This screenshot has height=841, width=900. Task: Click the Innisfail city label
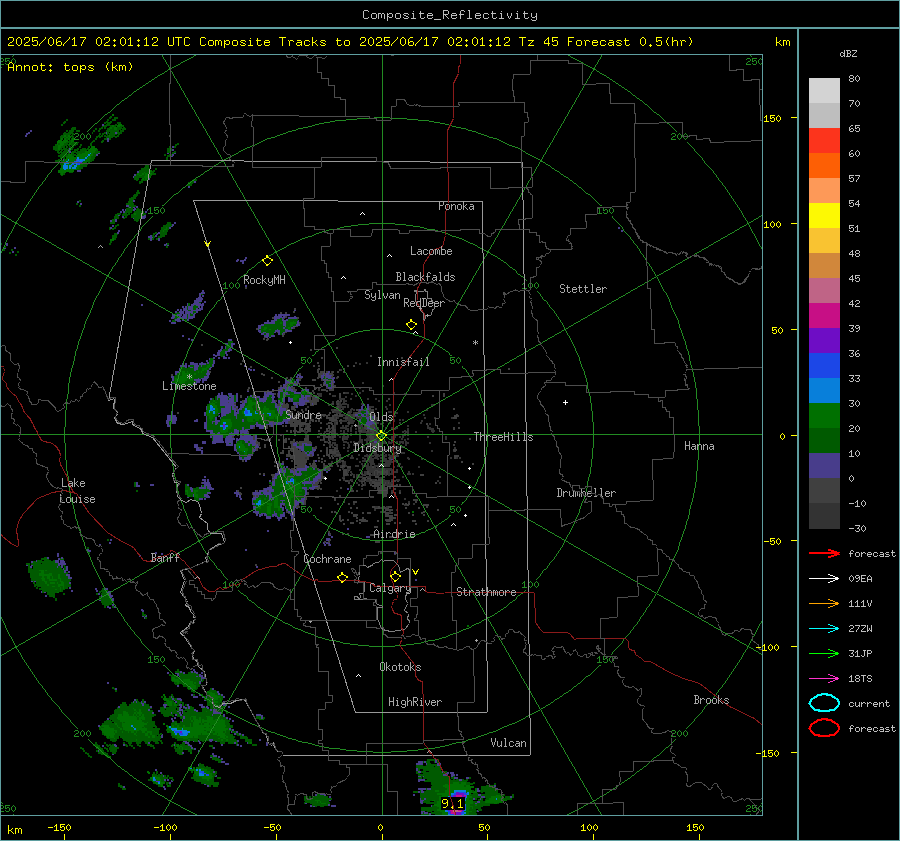pyautogui.click(x=403, y=362)
